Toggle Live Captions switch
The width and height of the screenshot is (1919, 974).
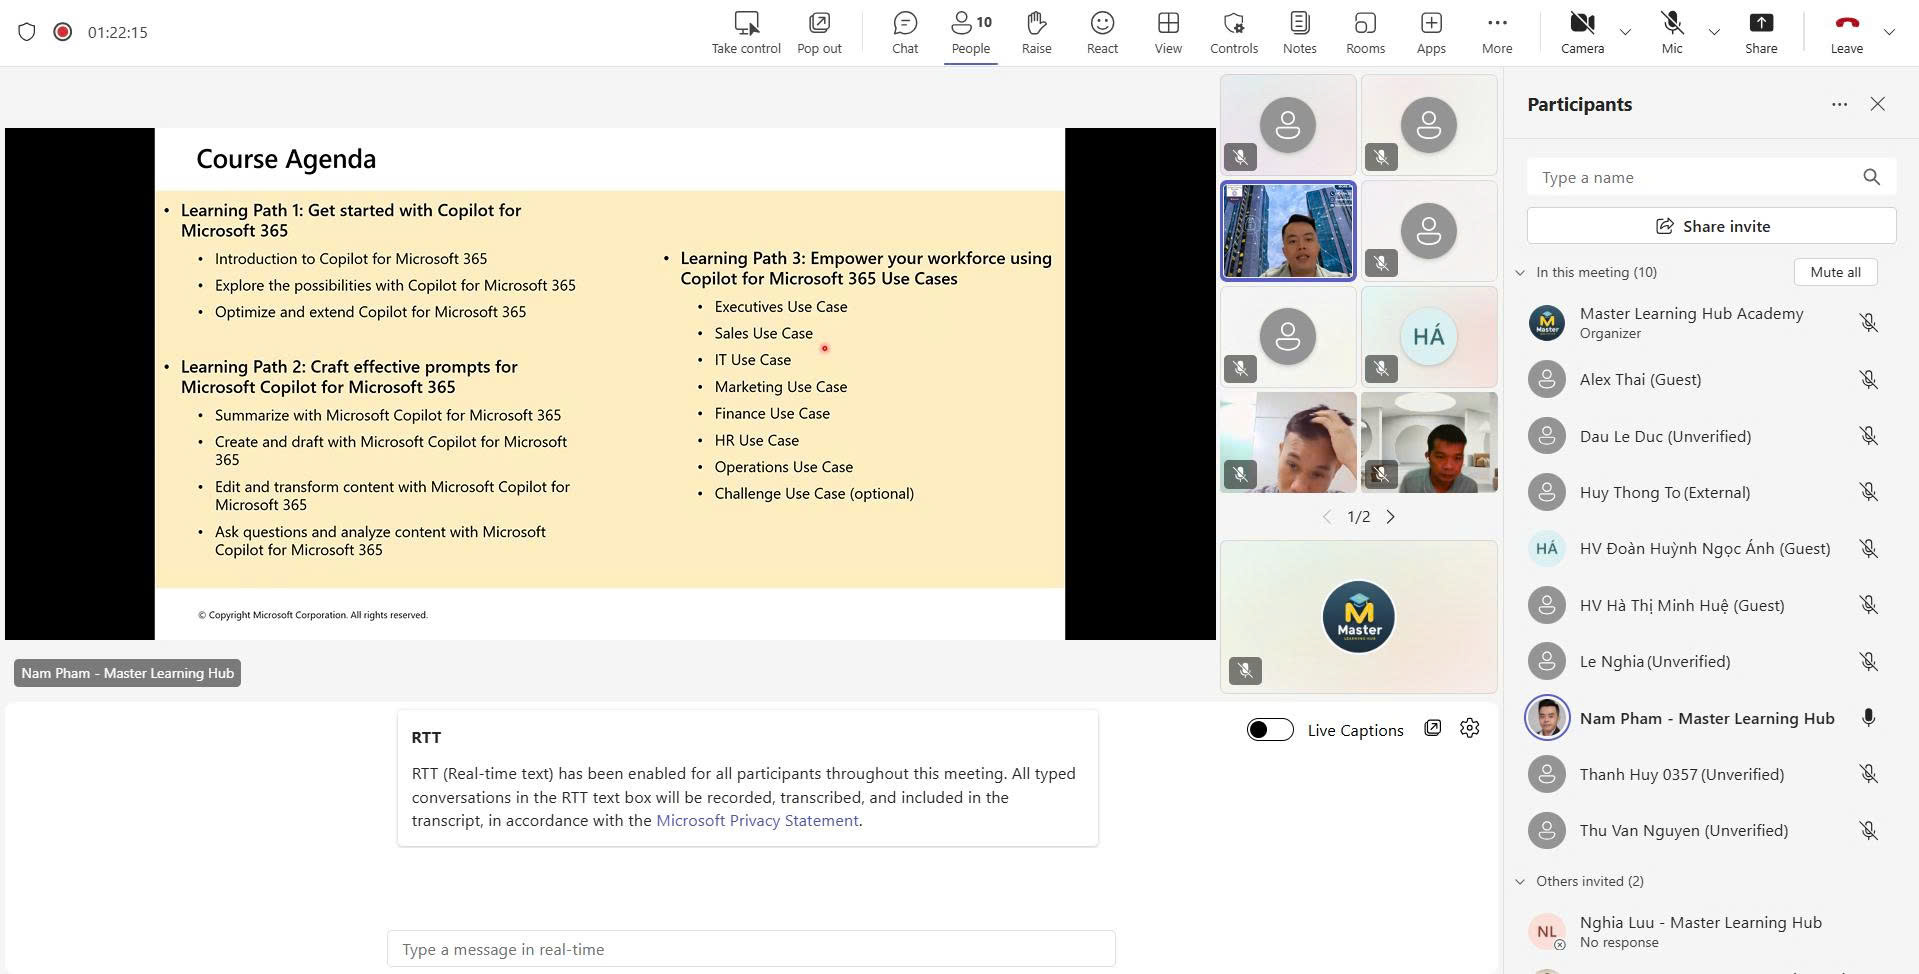(x=1269, y=730)
